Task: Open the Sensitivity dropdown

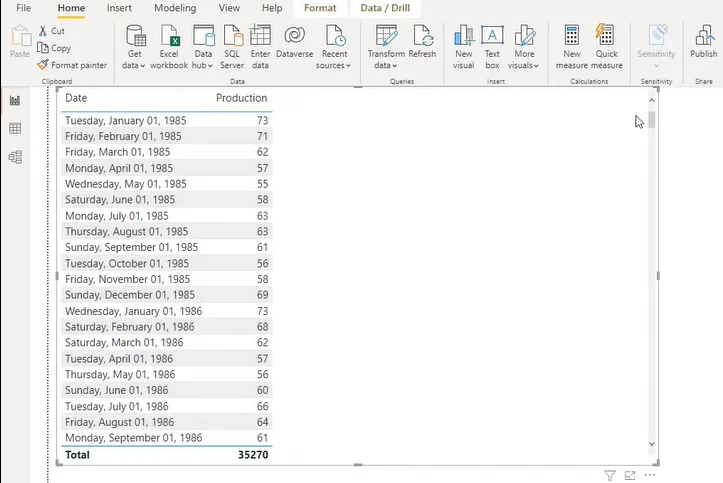Action: click(656, 47)
